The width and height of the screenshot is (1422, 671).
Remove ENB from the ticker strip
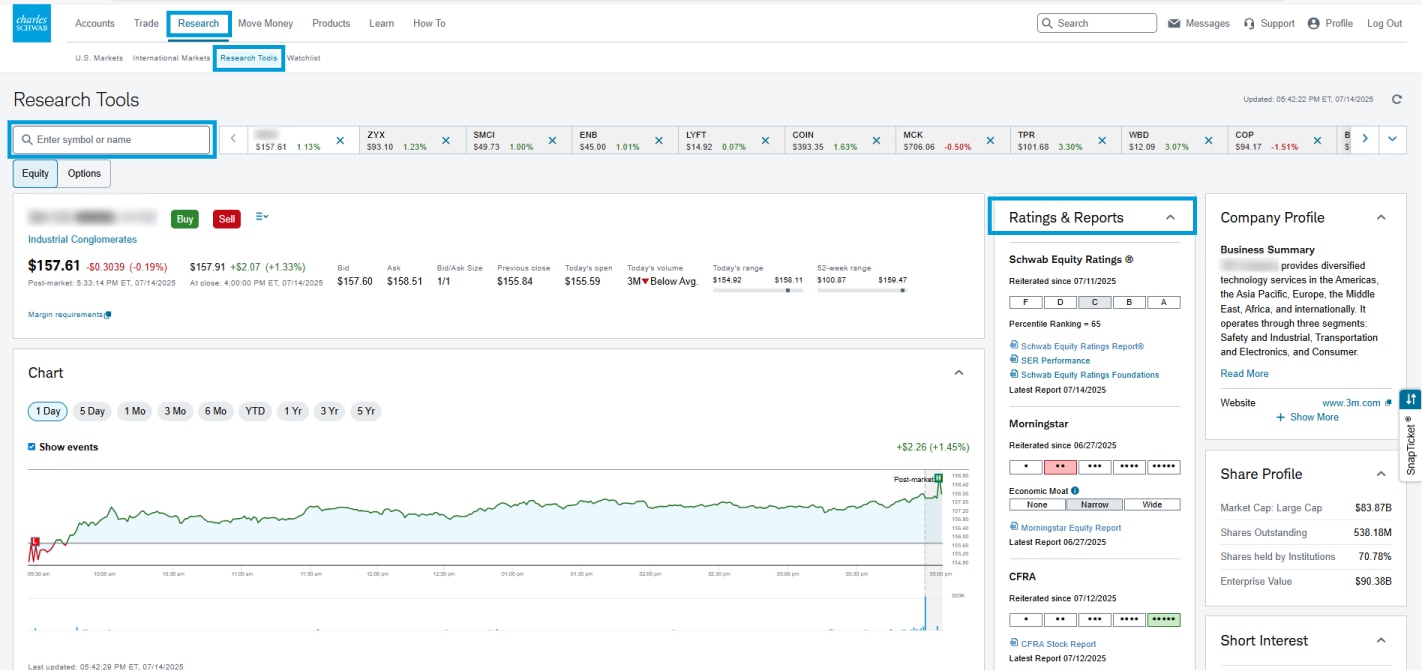coord(659,141)
